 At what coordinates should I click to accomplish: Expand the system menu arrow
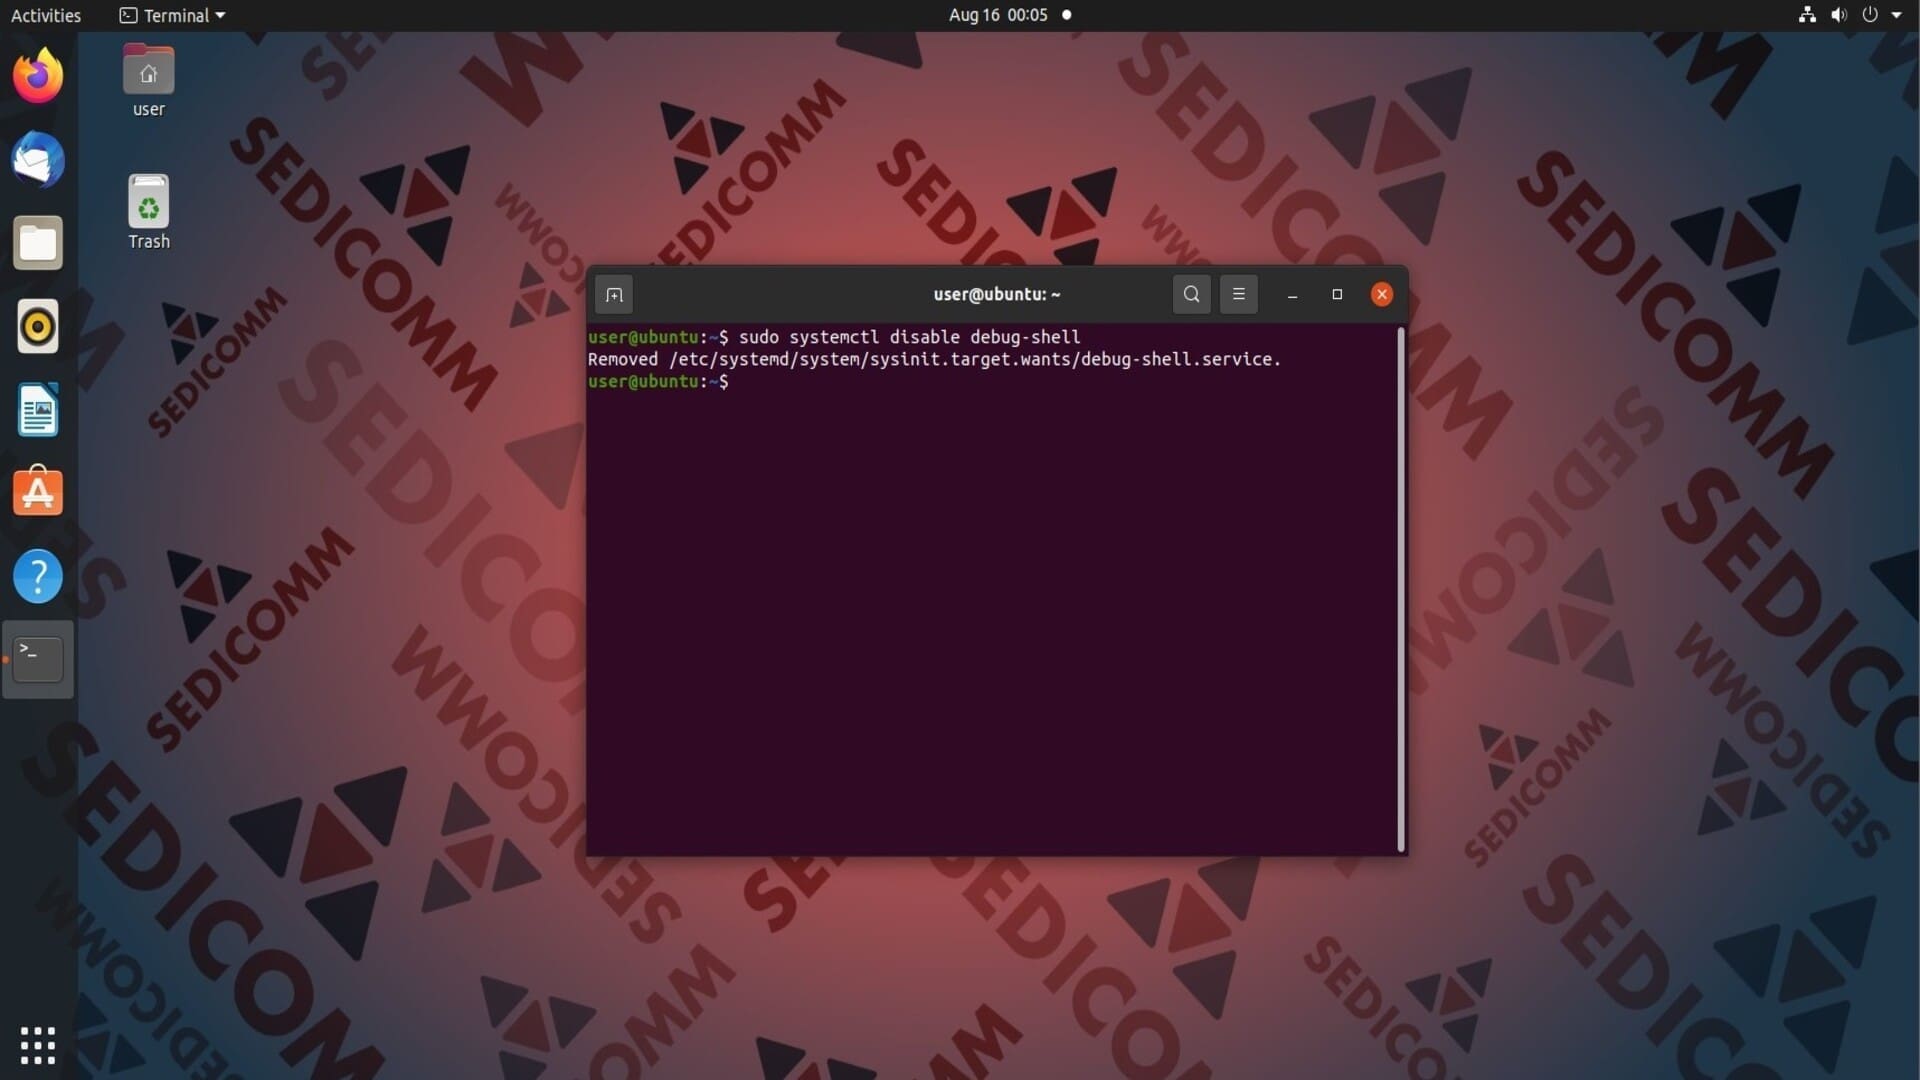(1896, 15)
